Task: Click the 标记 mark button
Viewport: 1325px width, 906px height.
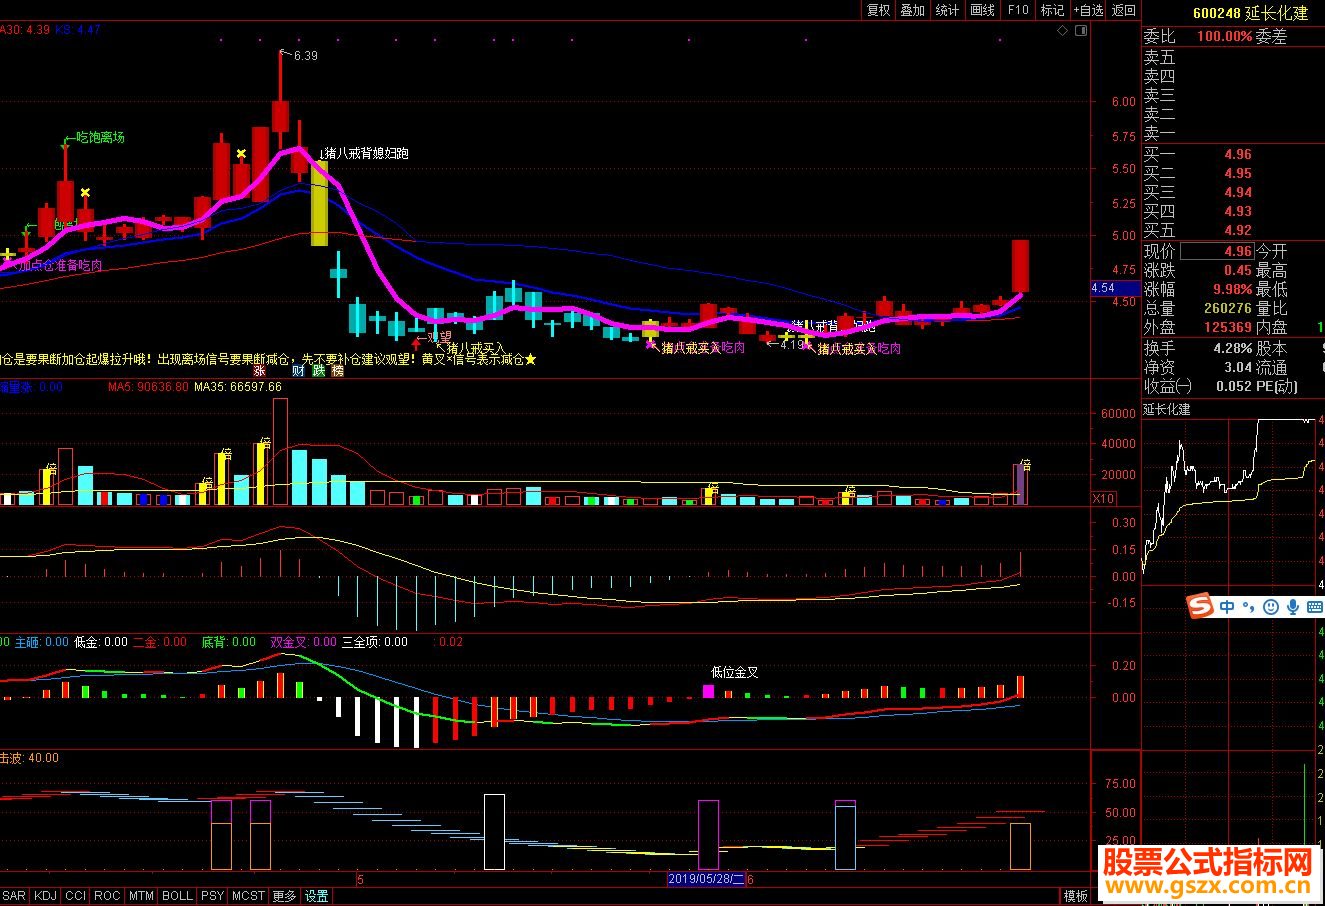Action: pyautogui.click(x=1052, y=10)
